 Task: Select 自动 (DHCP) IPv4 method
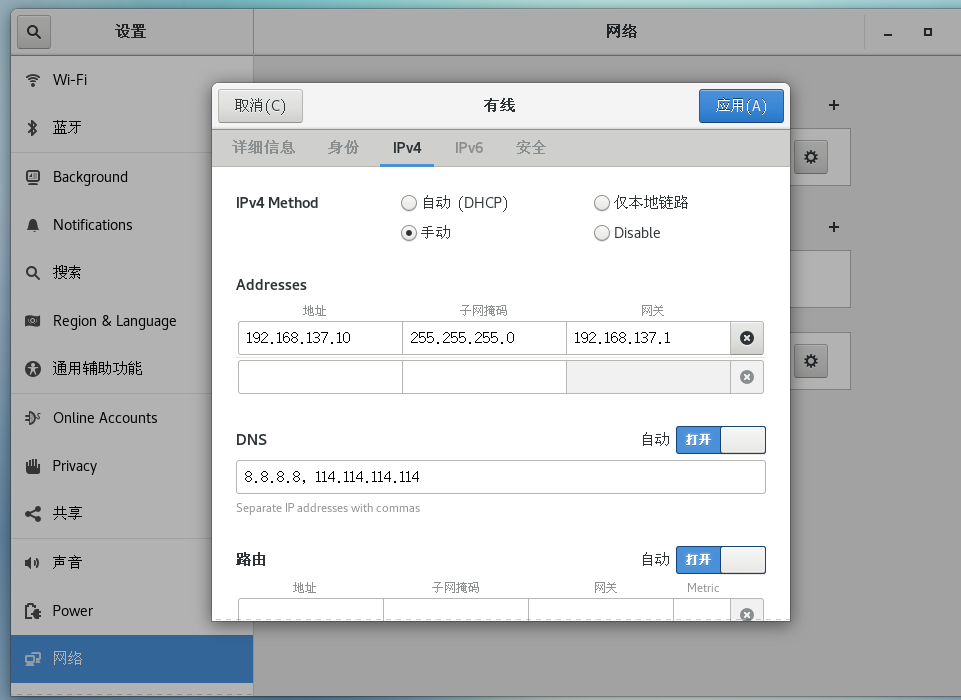click(454, 202)
